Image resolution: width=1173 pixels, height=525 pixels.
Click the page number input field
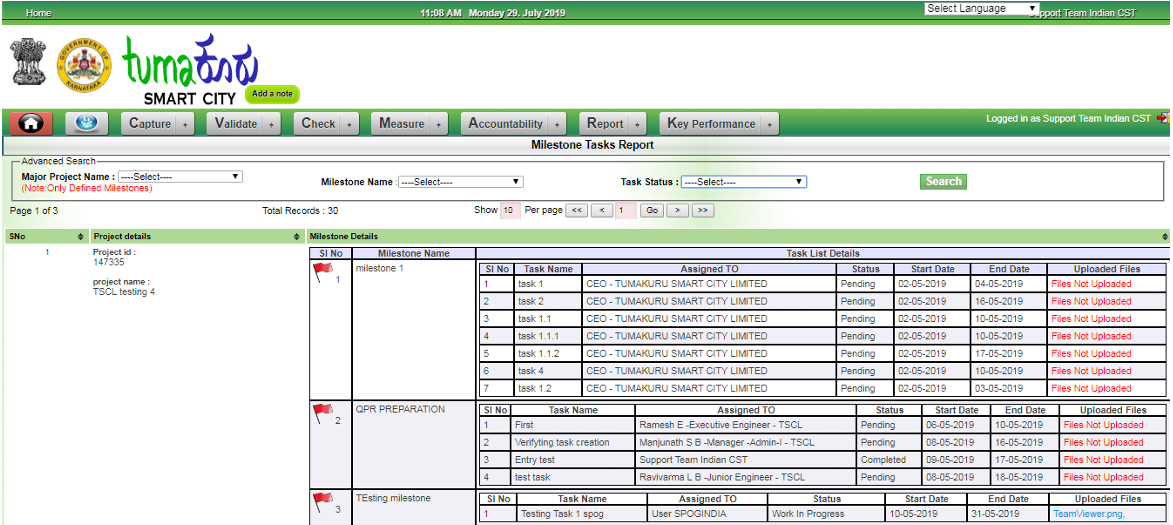[x=626, y=211]
